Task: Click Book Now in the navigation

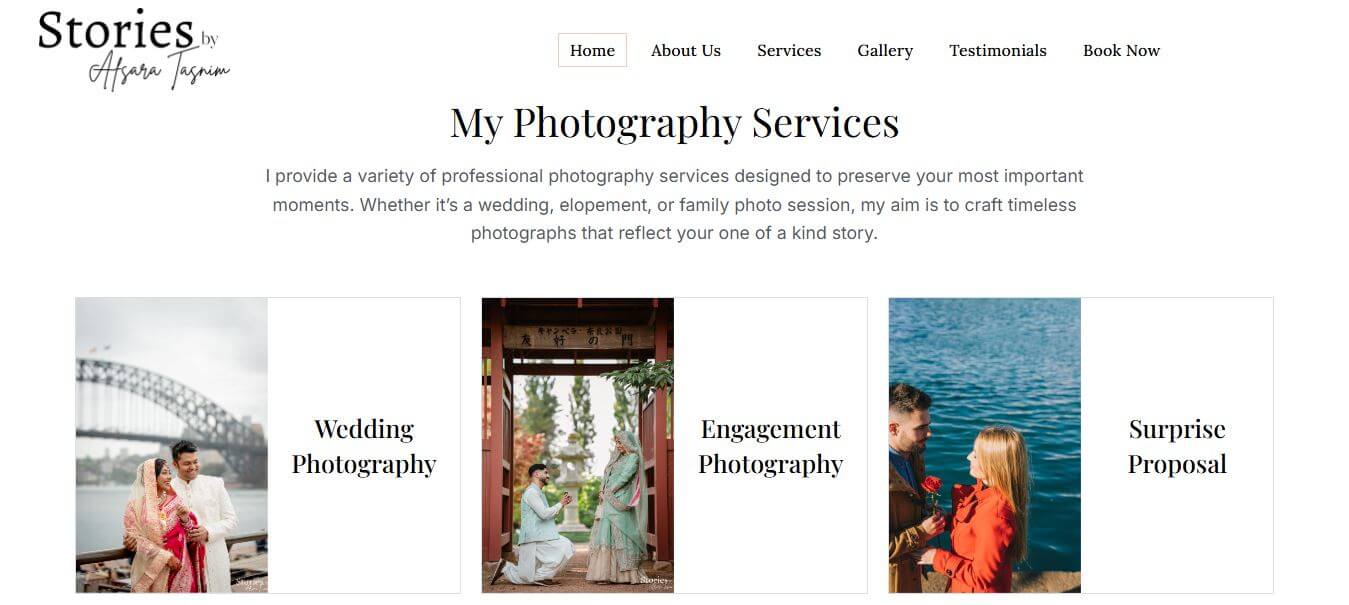Action: click(1121, 50)
